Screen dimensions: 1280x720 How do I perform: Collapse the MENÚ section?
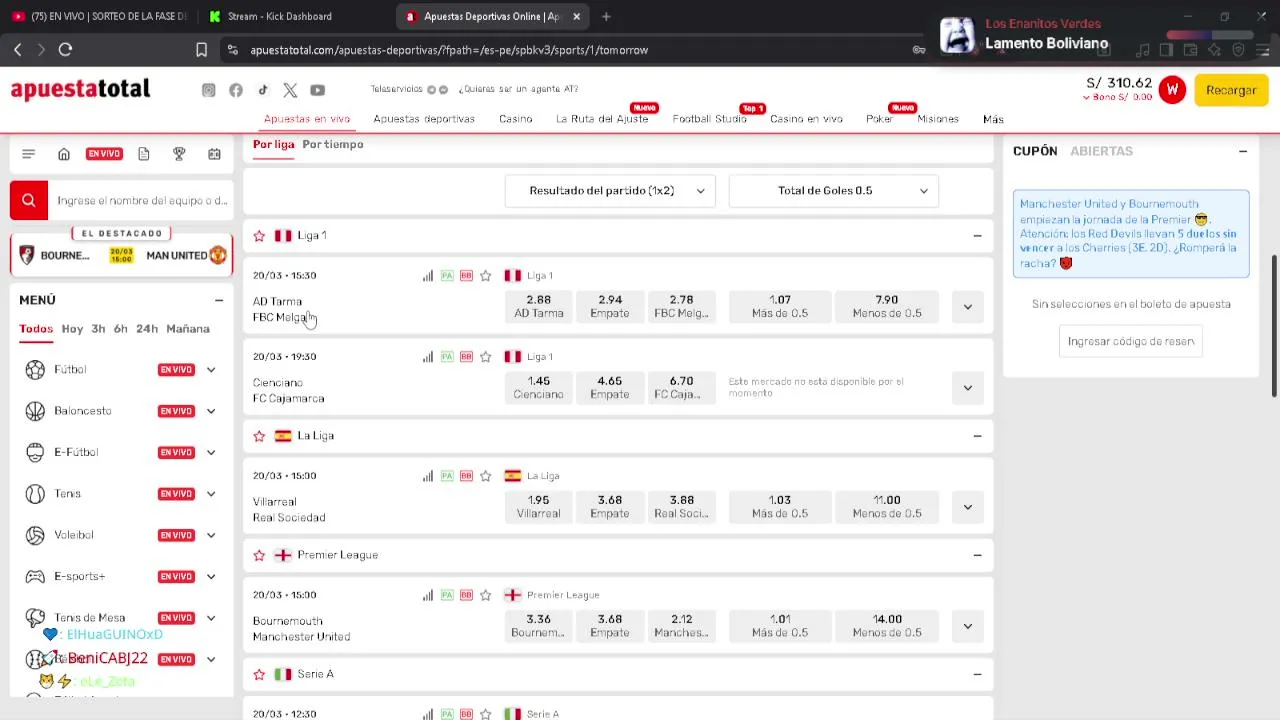(218, 300)
